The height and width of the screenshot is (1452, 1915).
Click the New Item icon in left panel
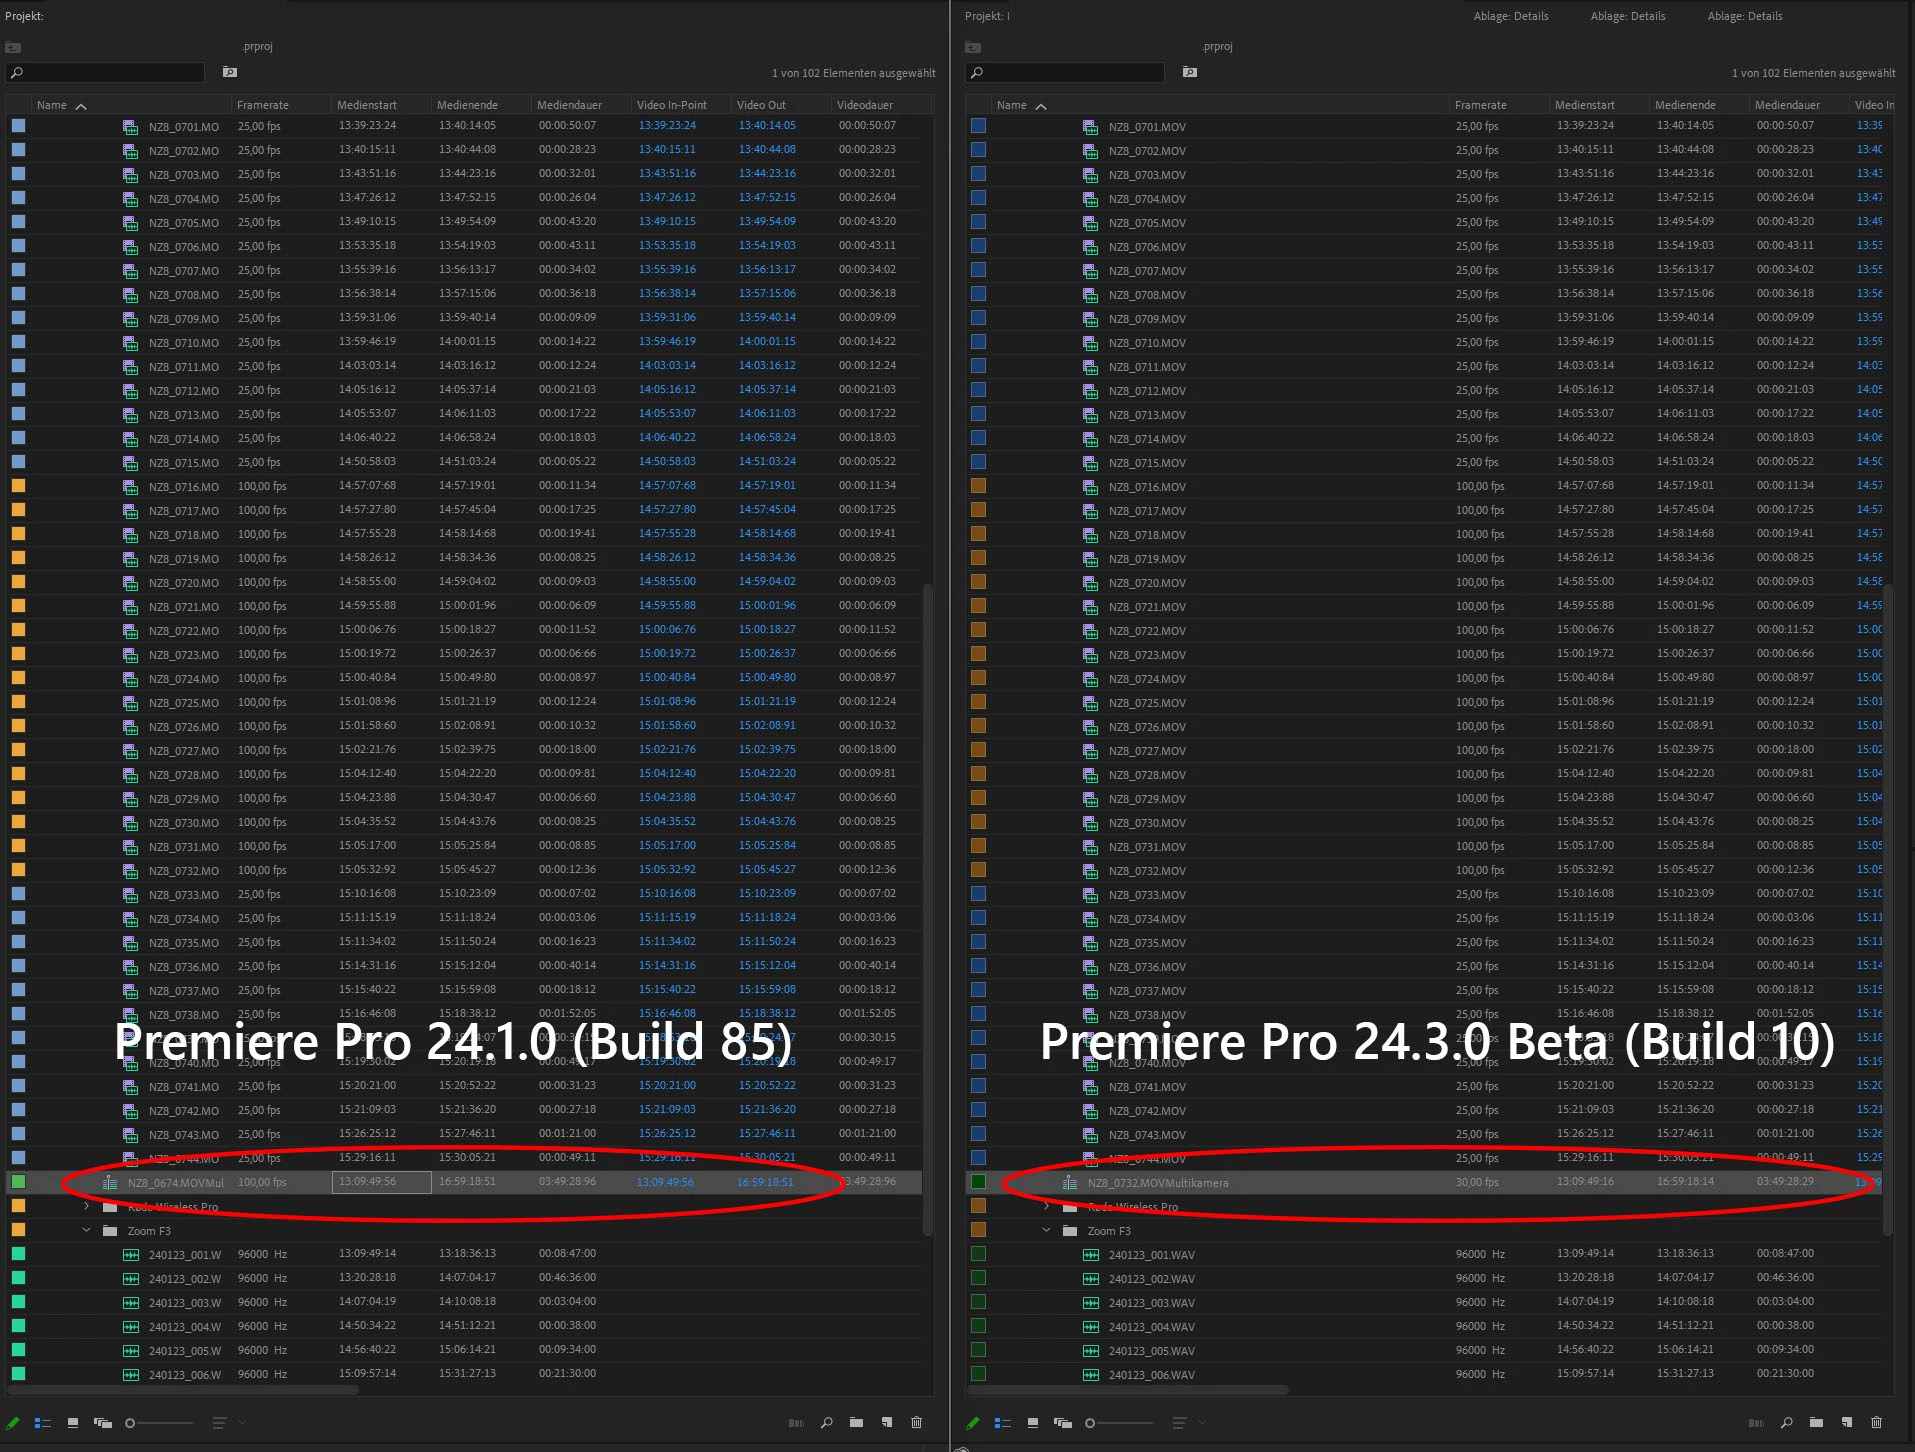tap(887, 1422)
